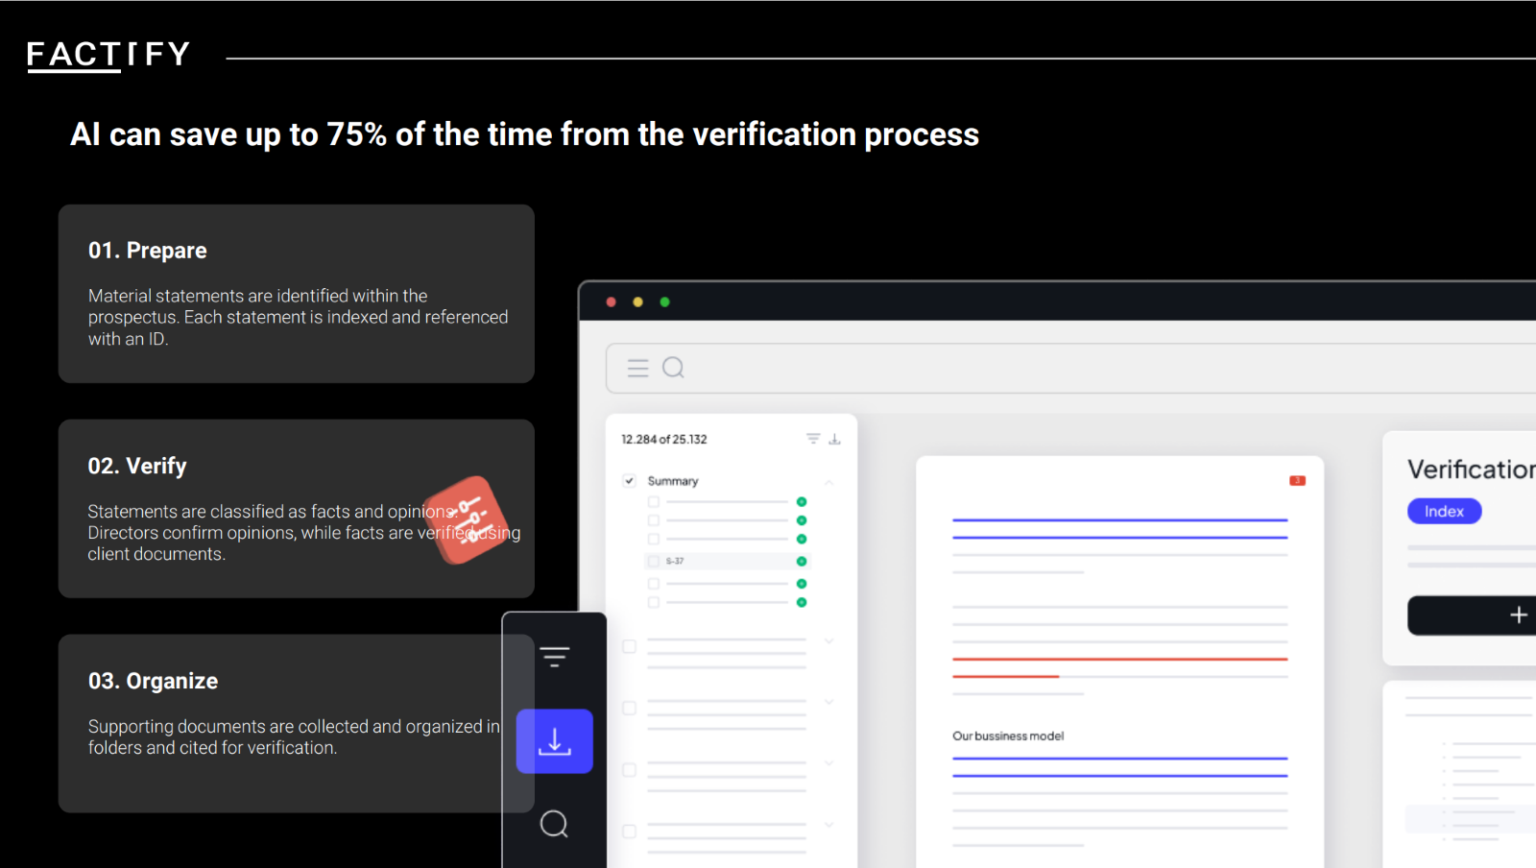Click the FACTIFY logo
1536x868 pixels.
click(108, 55)
